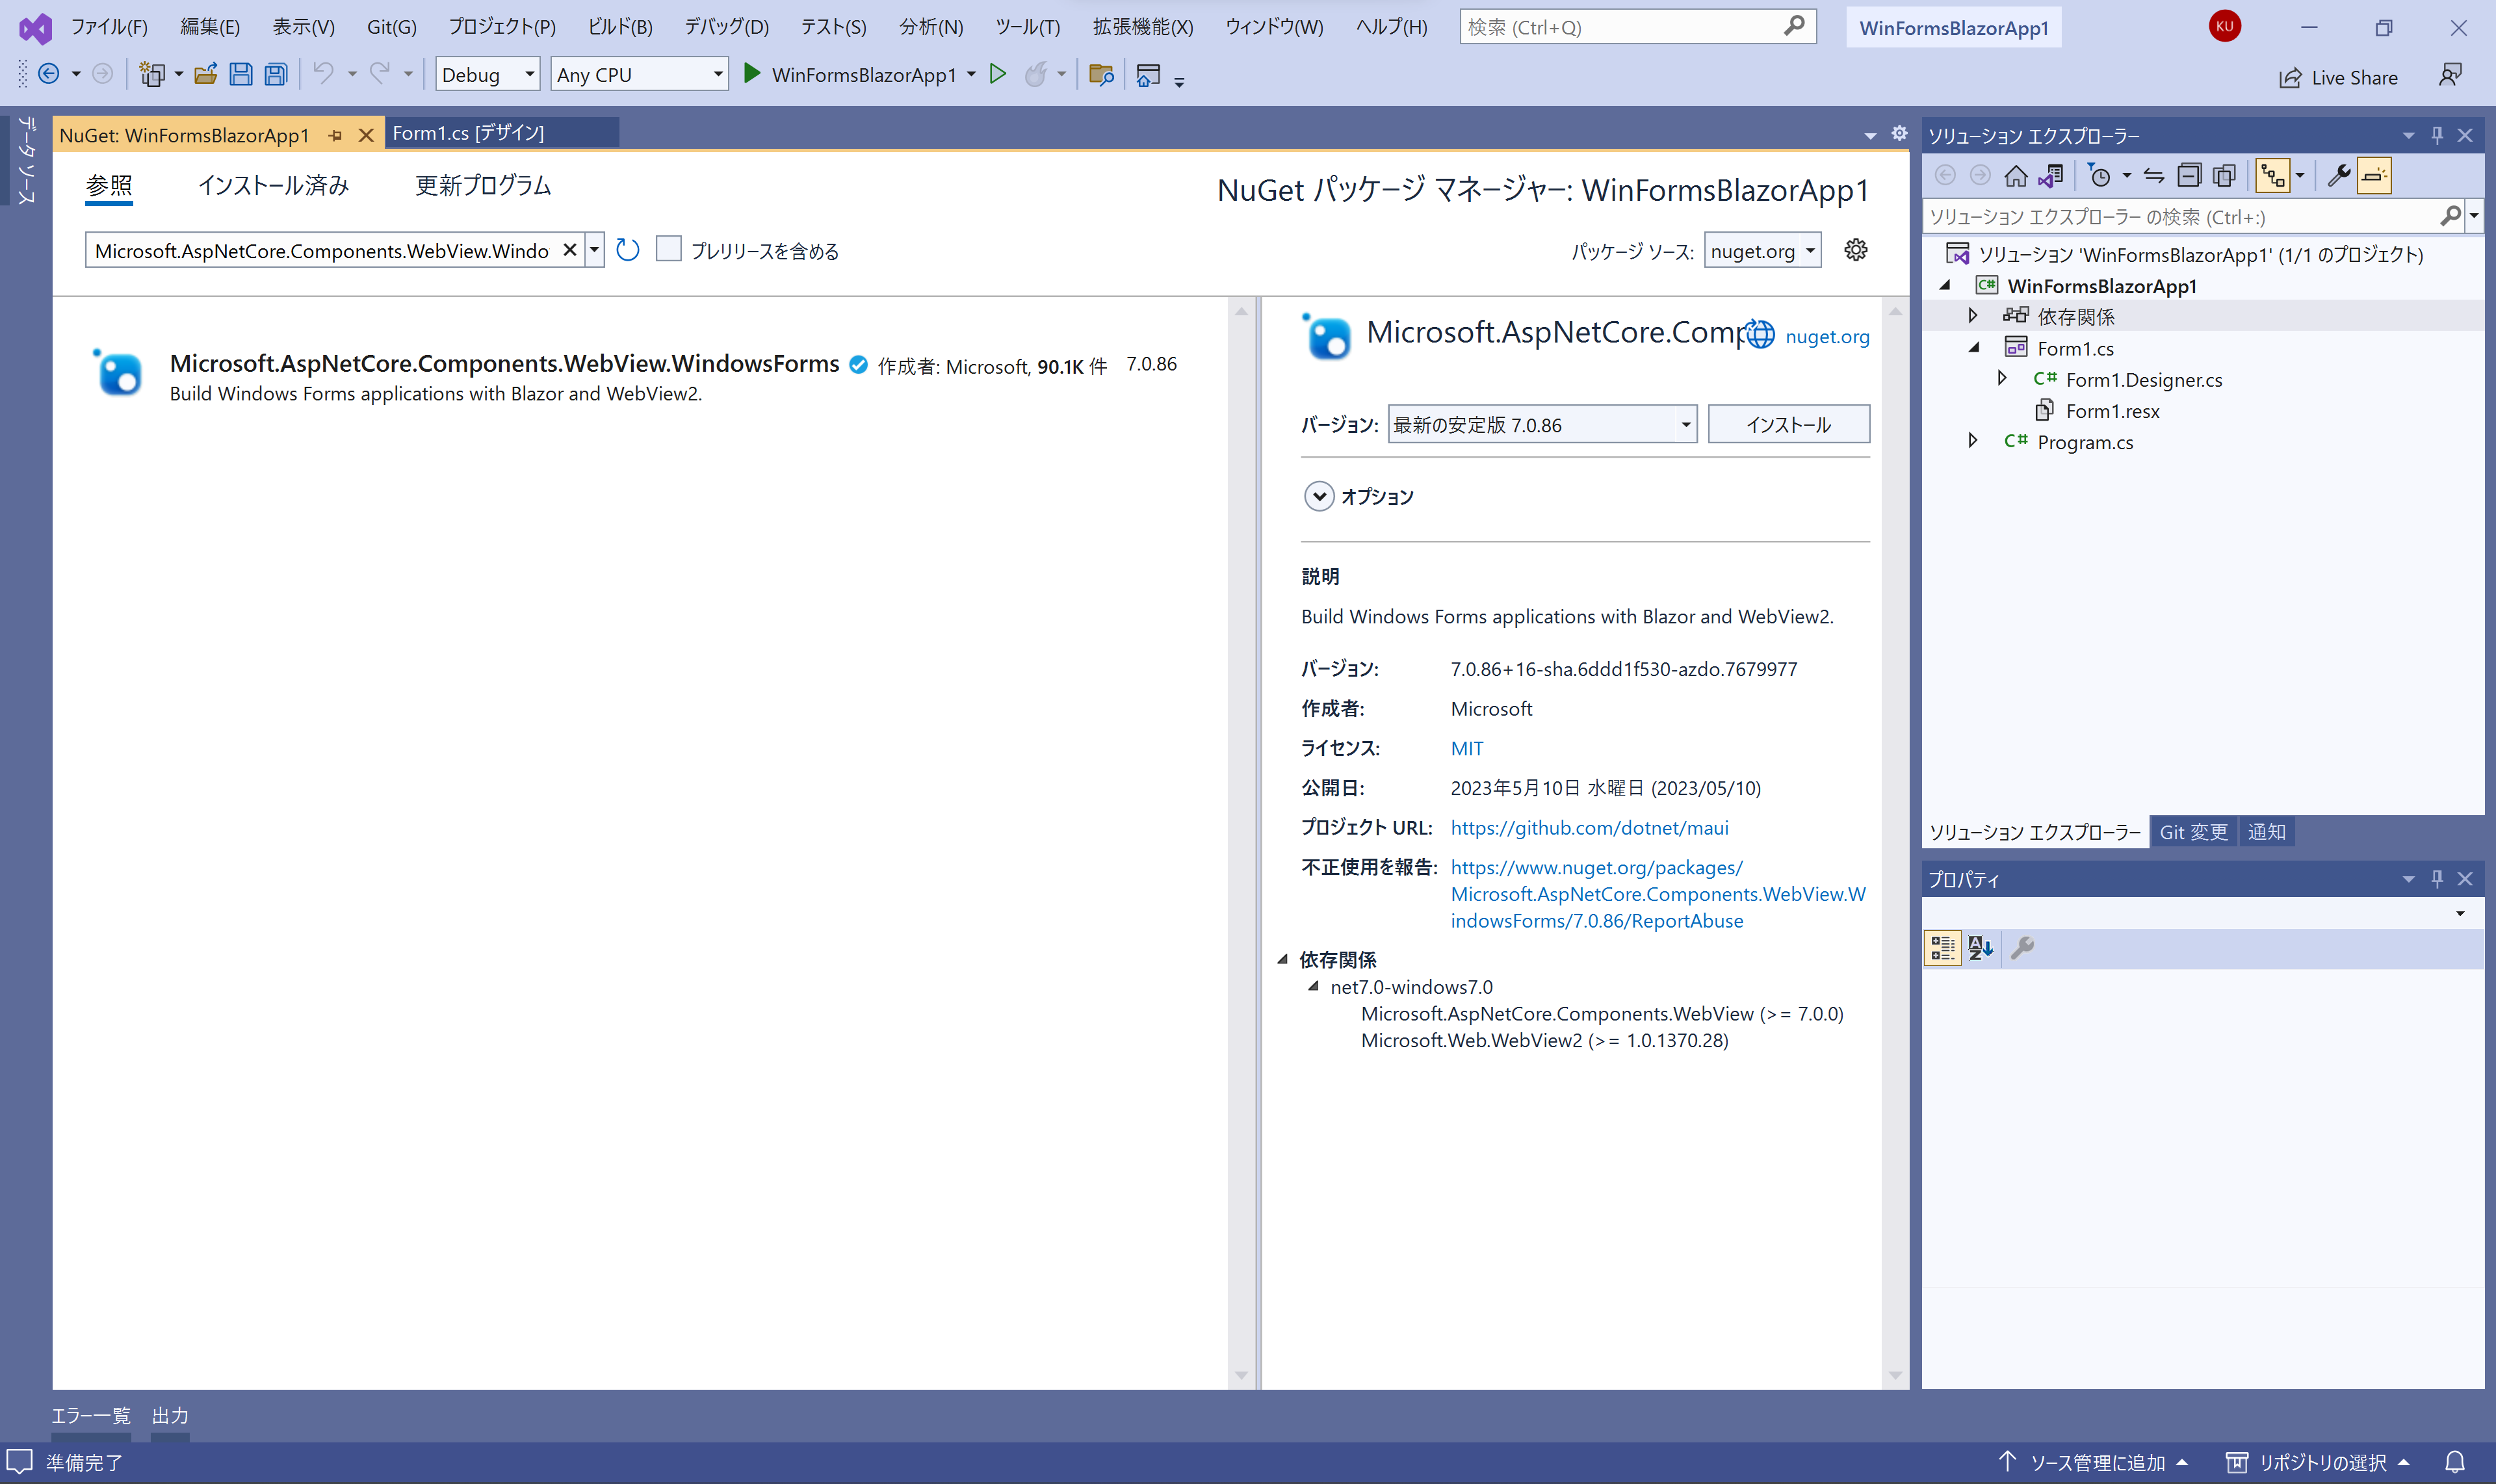Click the Live Share icon
The width and height of the screenshot is (2496, 1484).
click(2290, 78)
